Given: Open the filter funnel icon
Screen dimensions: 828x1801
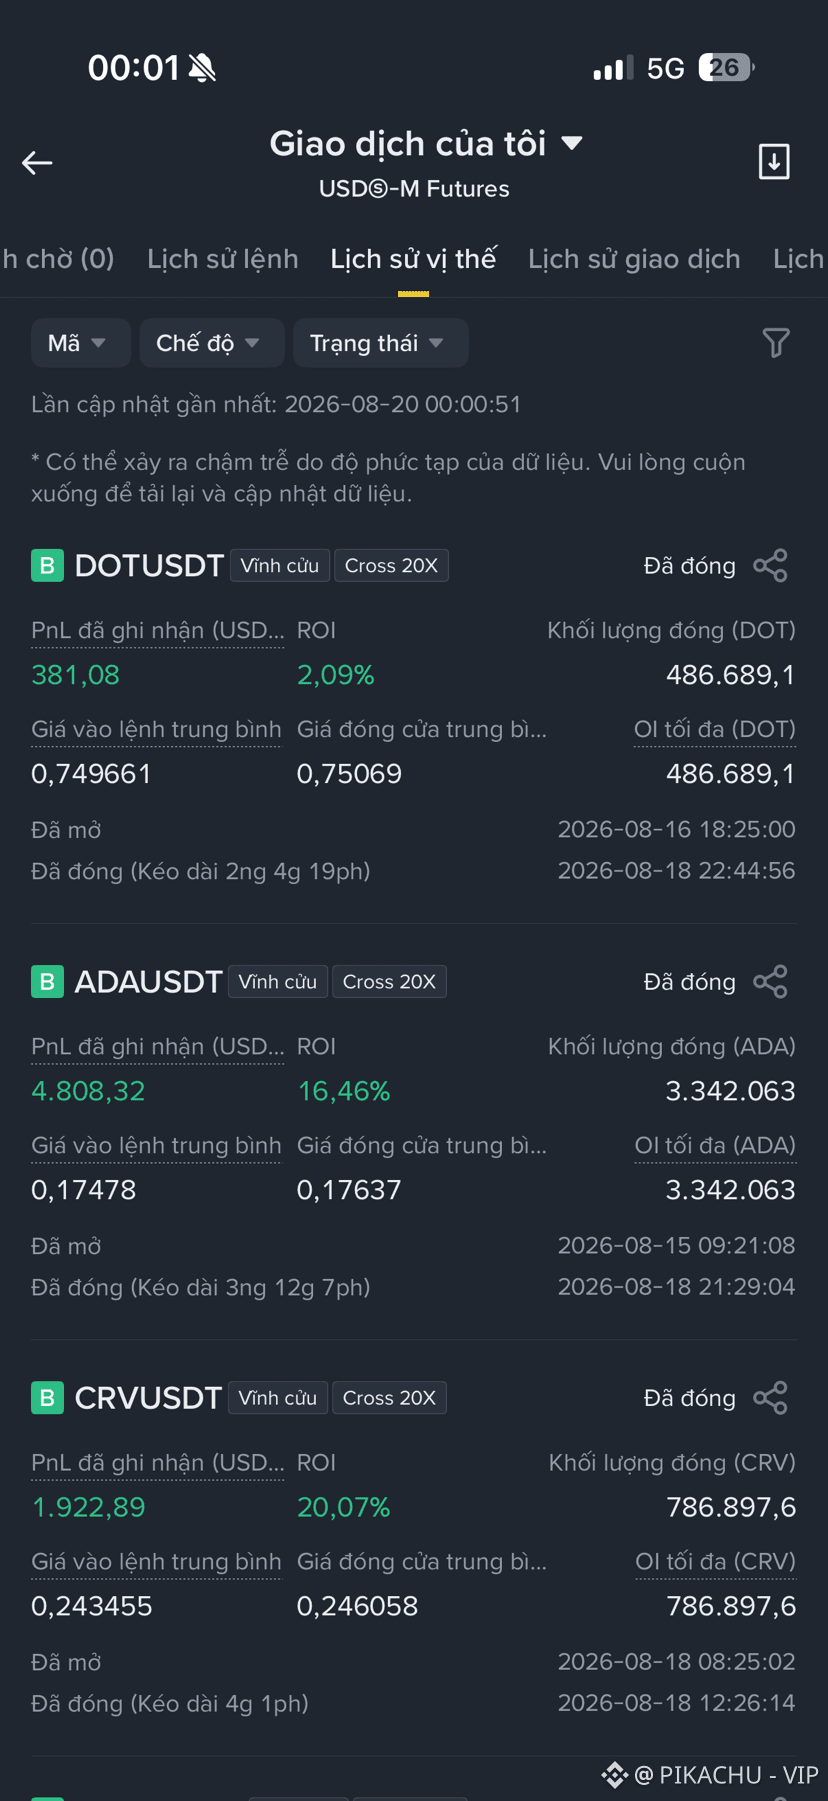Looking at the screenshot, I should (x=776, y=343).
